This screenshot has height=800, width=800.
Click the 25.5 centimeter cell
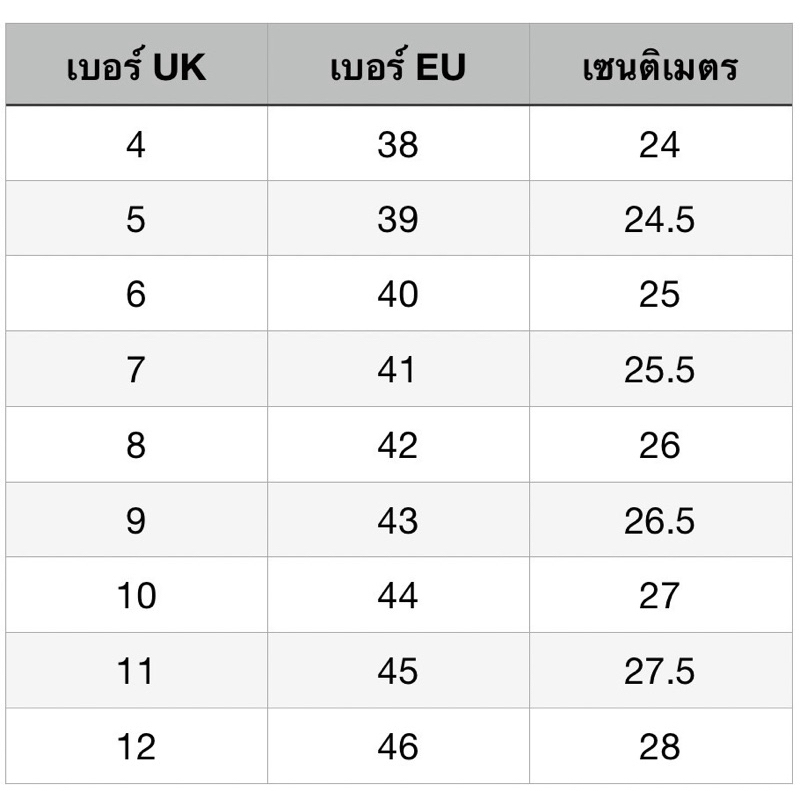(x=661, y=369)
